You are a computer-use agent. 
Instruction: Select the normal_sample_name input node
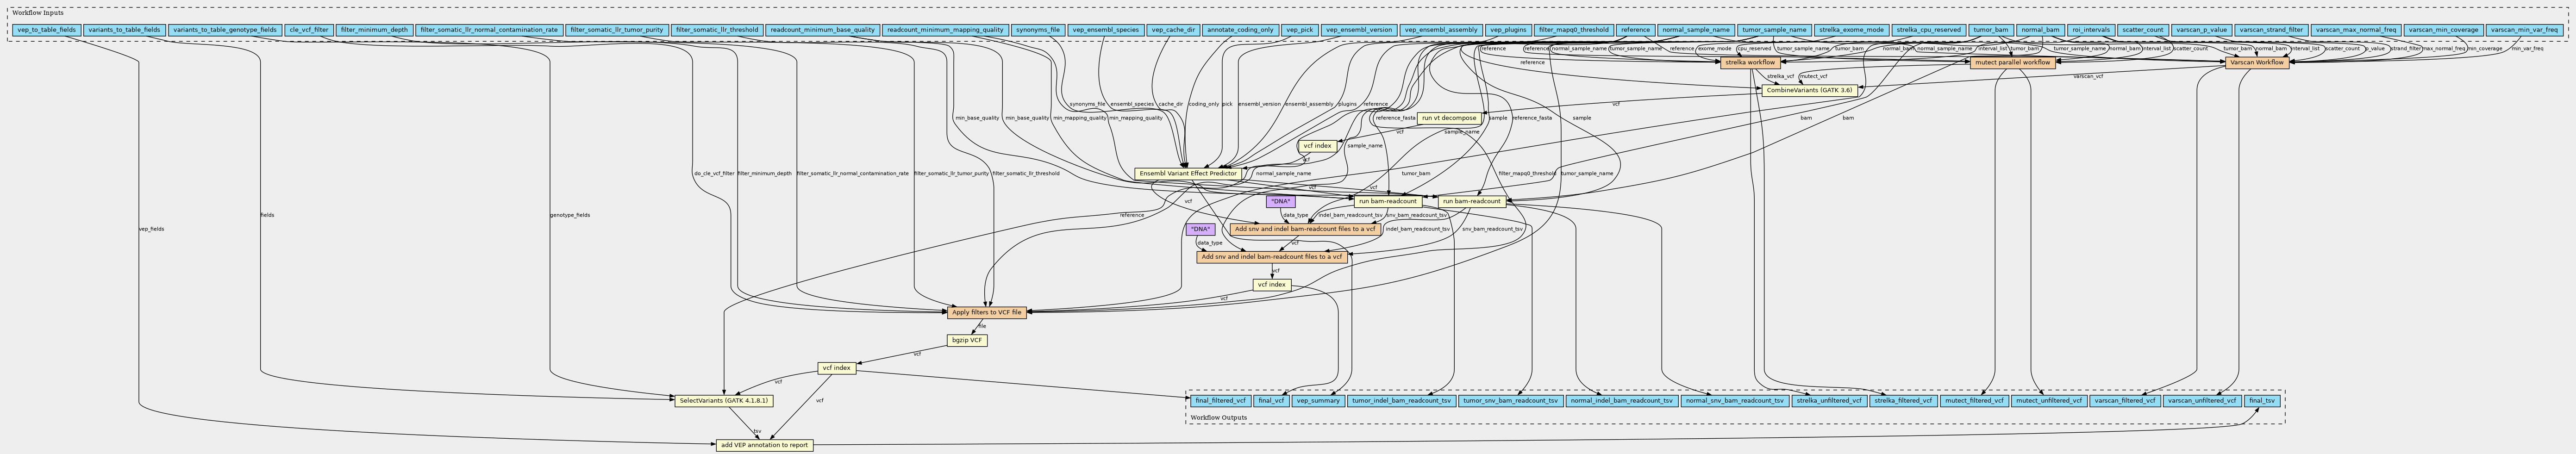click(x=1695, y=30)
